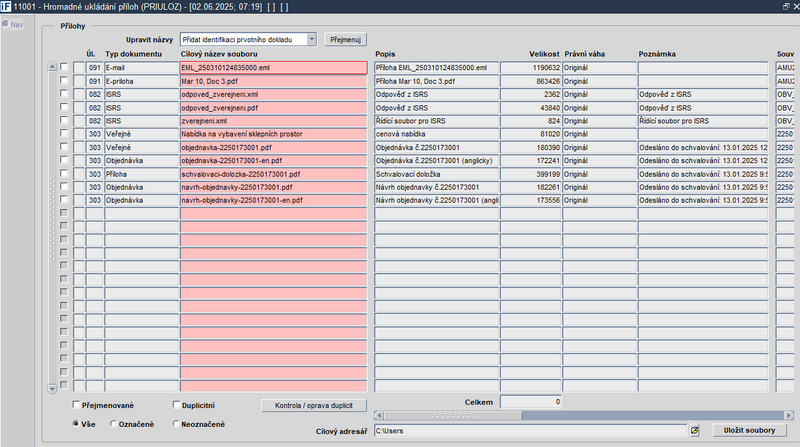Click size value 43840

(531, 108)
